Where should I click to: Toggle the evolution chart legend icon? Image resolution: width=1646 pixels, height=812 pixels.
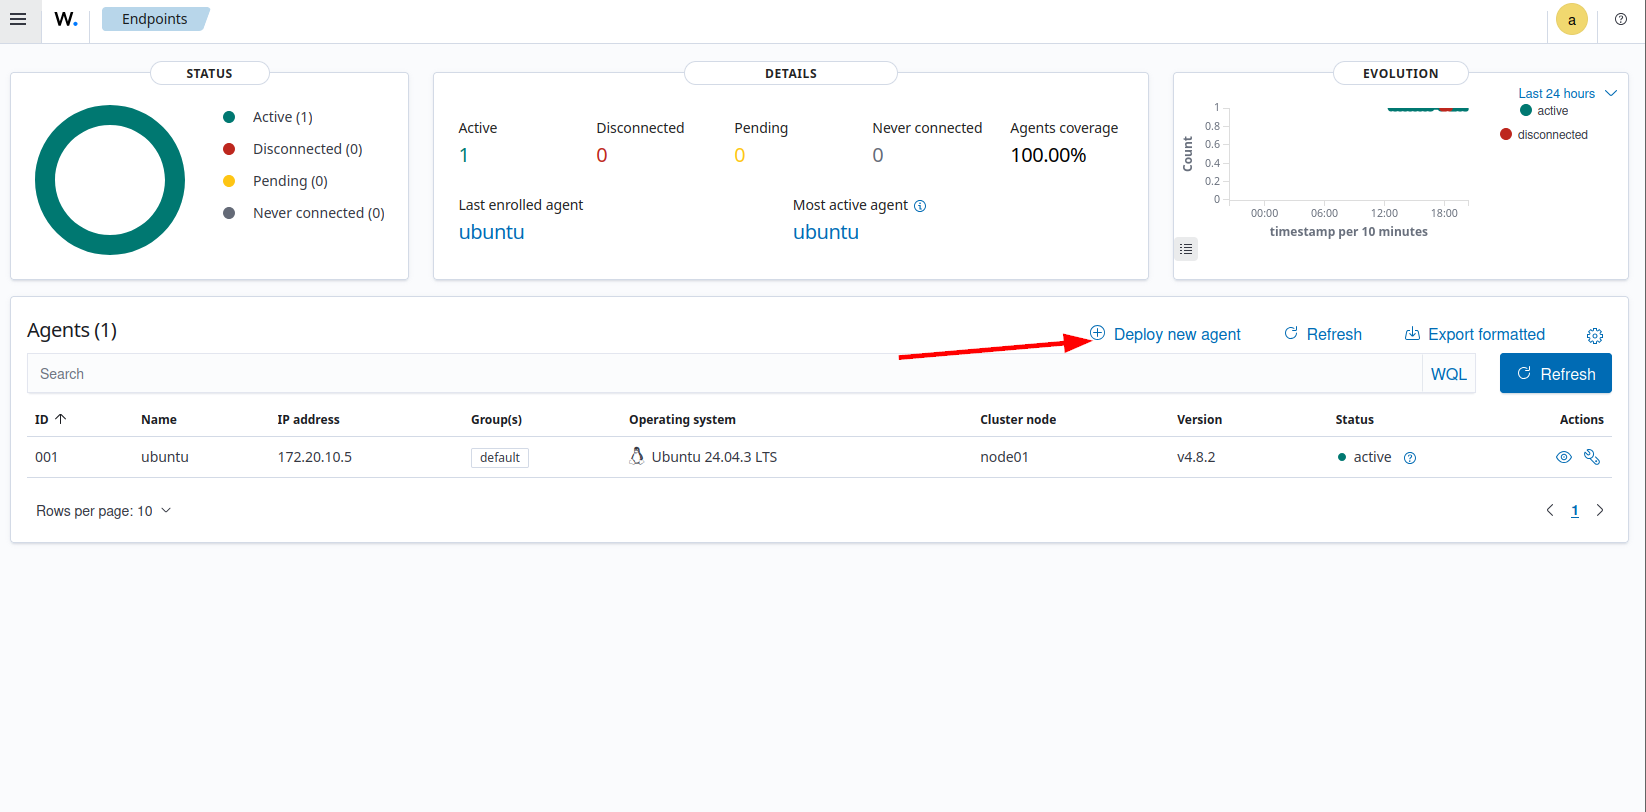pos(1186,249)
